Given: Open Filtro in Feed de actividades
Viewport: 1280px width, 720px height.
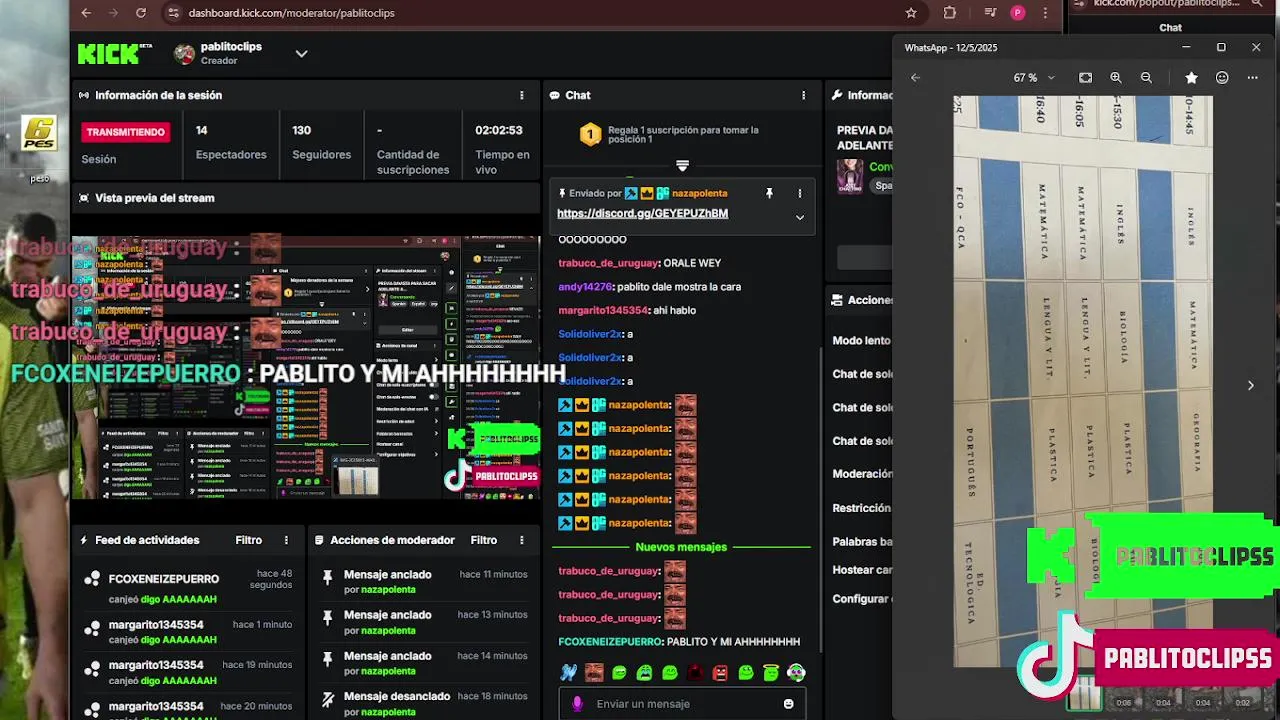Looking at the screenshot, I should (x=249, y=540).
